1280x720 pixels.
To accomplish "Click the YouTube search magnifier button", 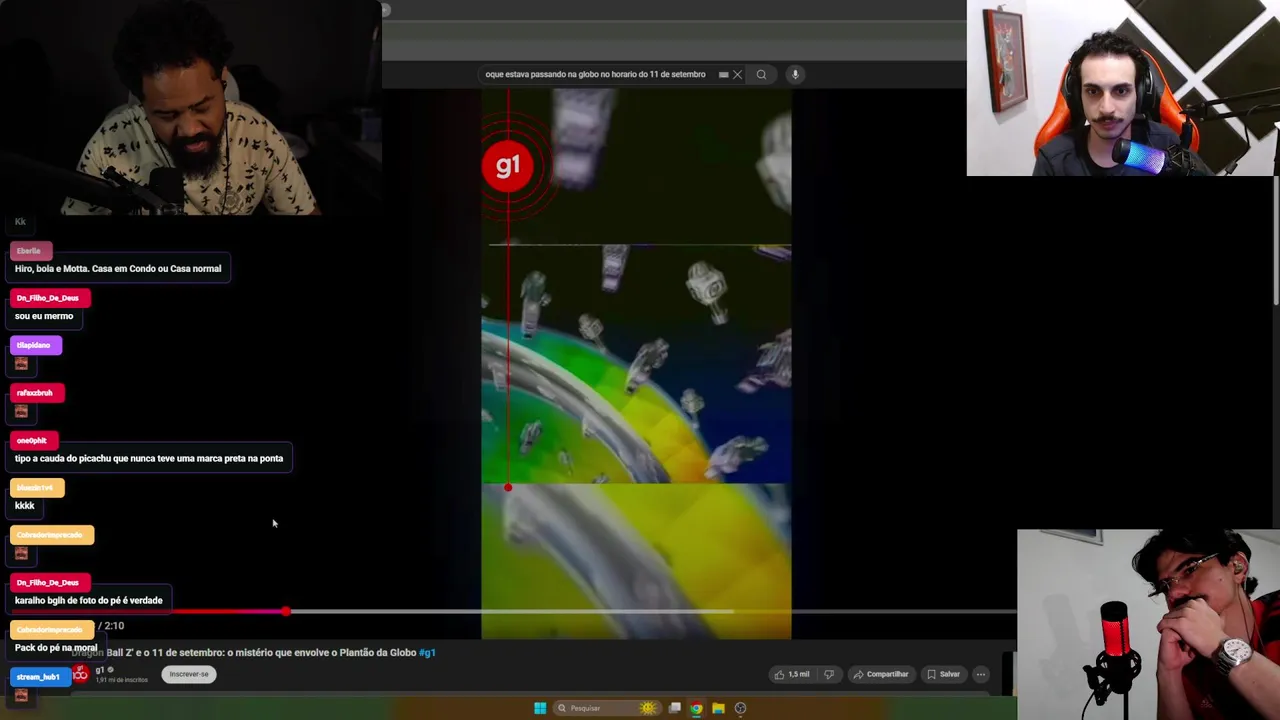I will [x=761, y=74].
